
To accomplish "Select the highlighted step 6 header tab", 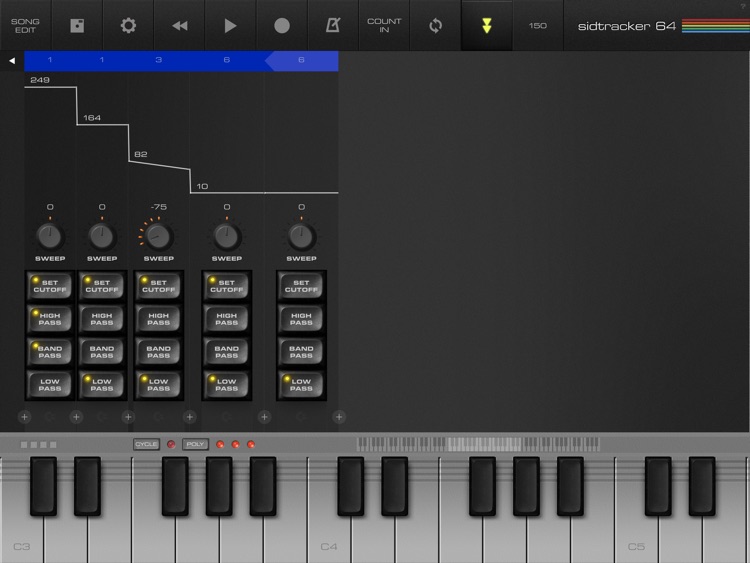I will coord(301,61).
